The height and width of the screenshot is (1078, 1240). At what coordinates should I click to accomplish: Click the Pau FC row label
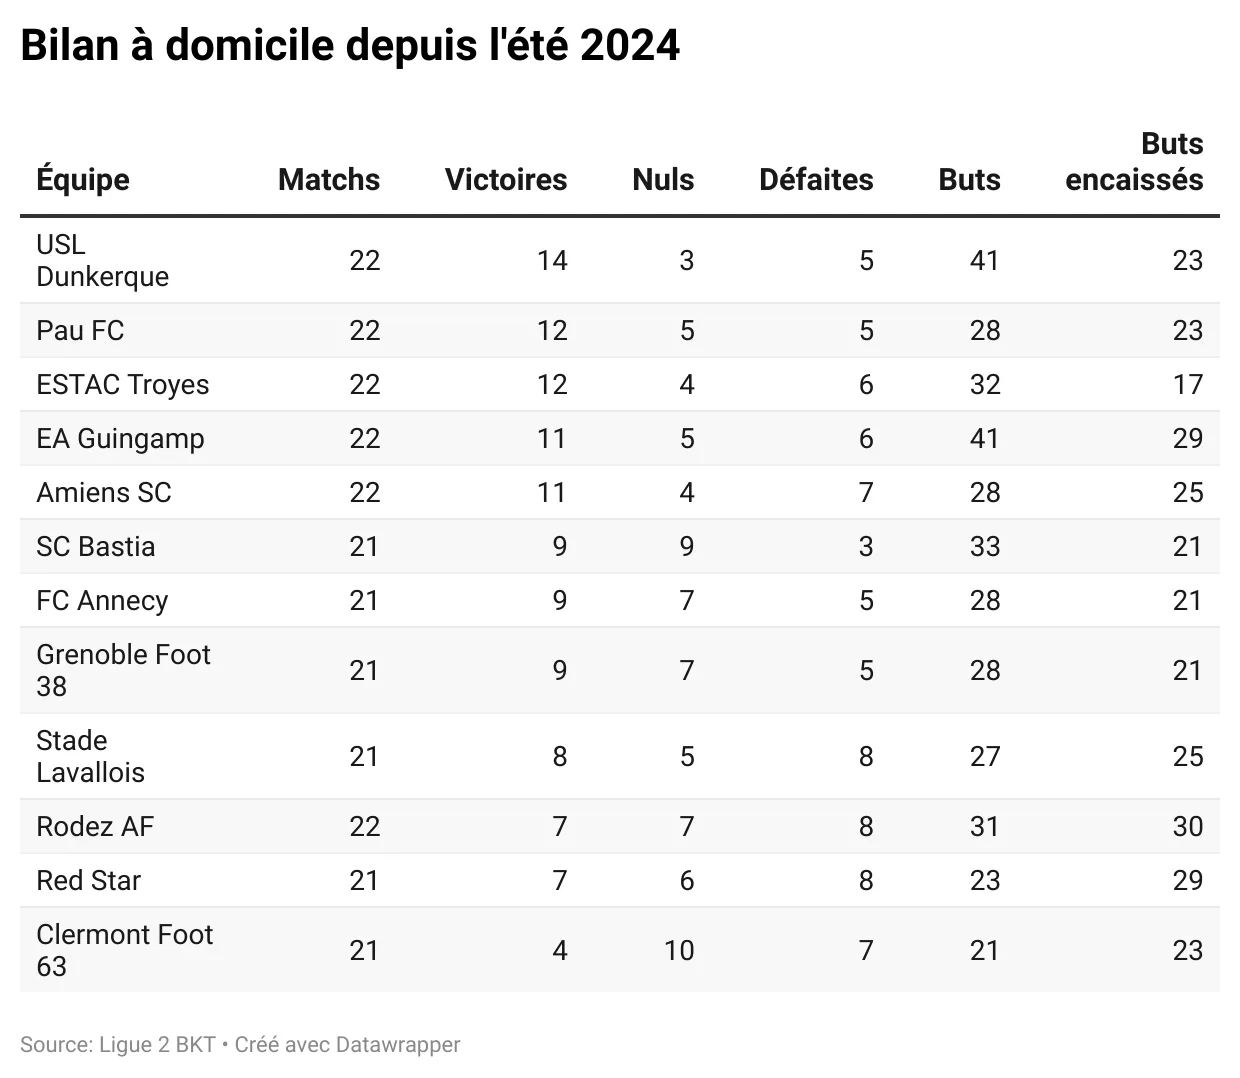click(x=80, y=331)
